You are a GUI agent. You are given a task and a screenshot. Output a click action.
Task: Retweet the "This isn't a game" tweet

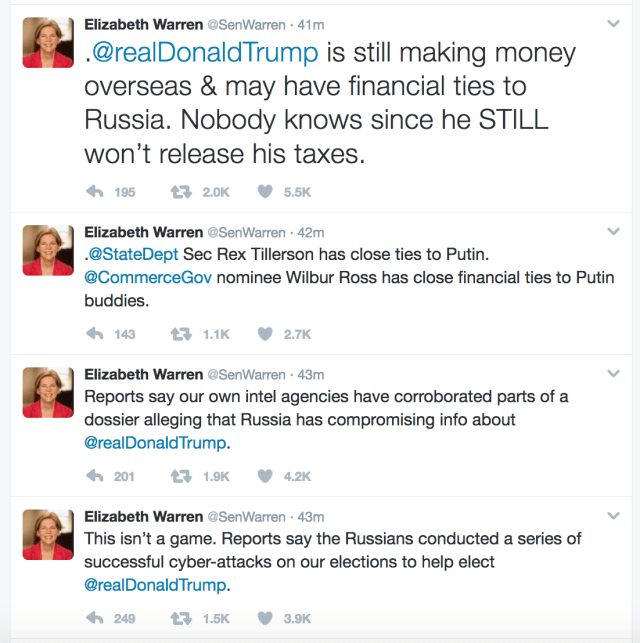click(183, 618)
